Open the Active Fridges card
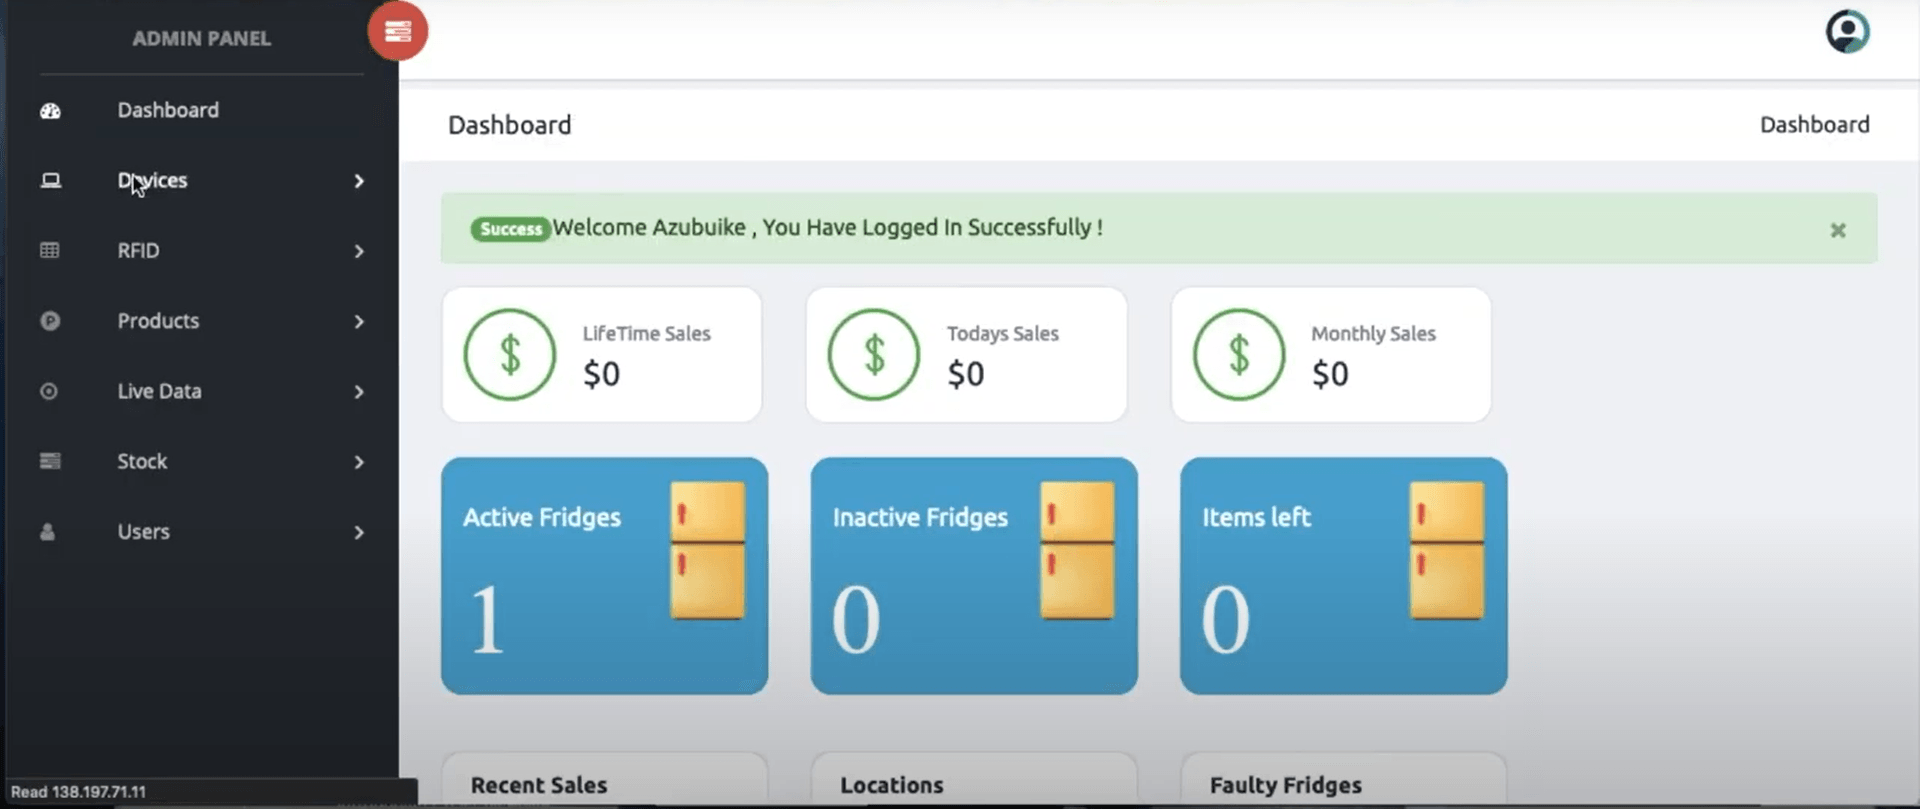 point(604,576)
